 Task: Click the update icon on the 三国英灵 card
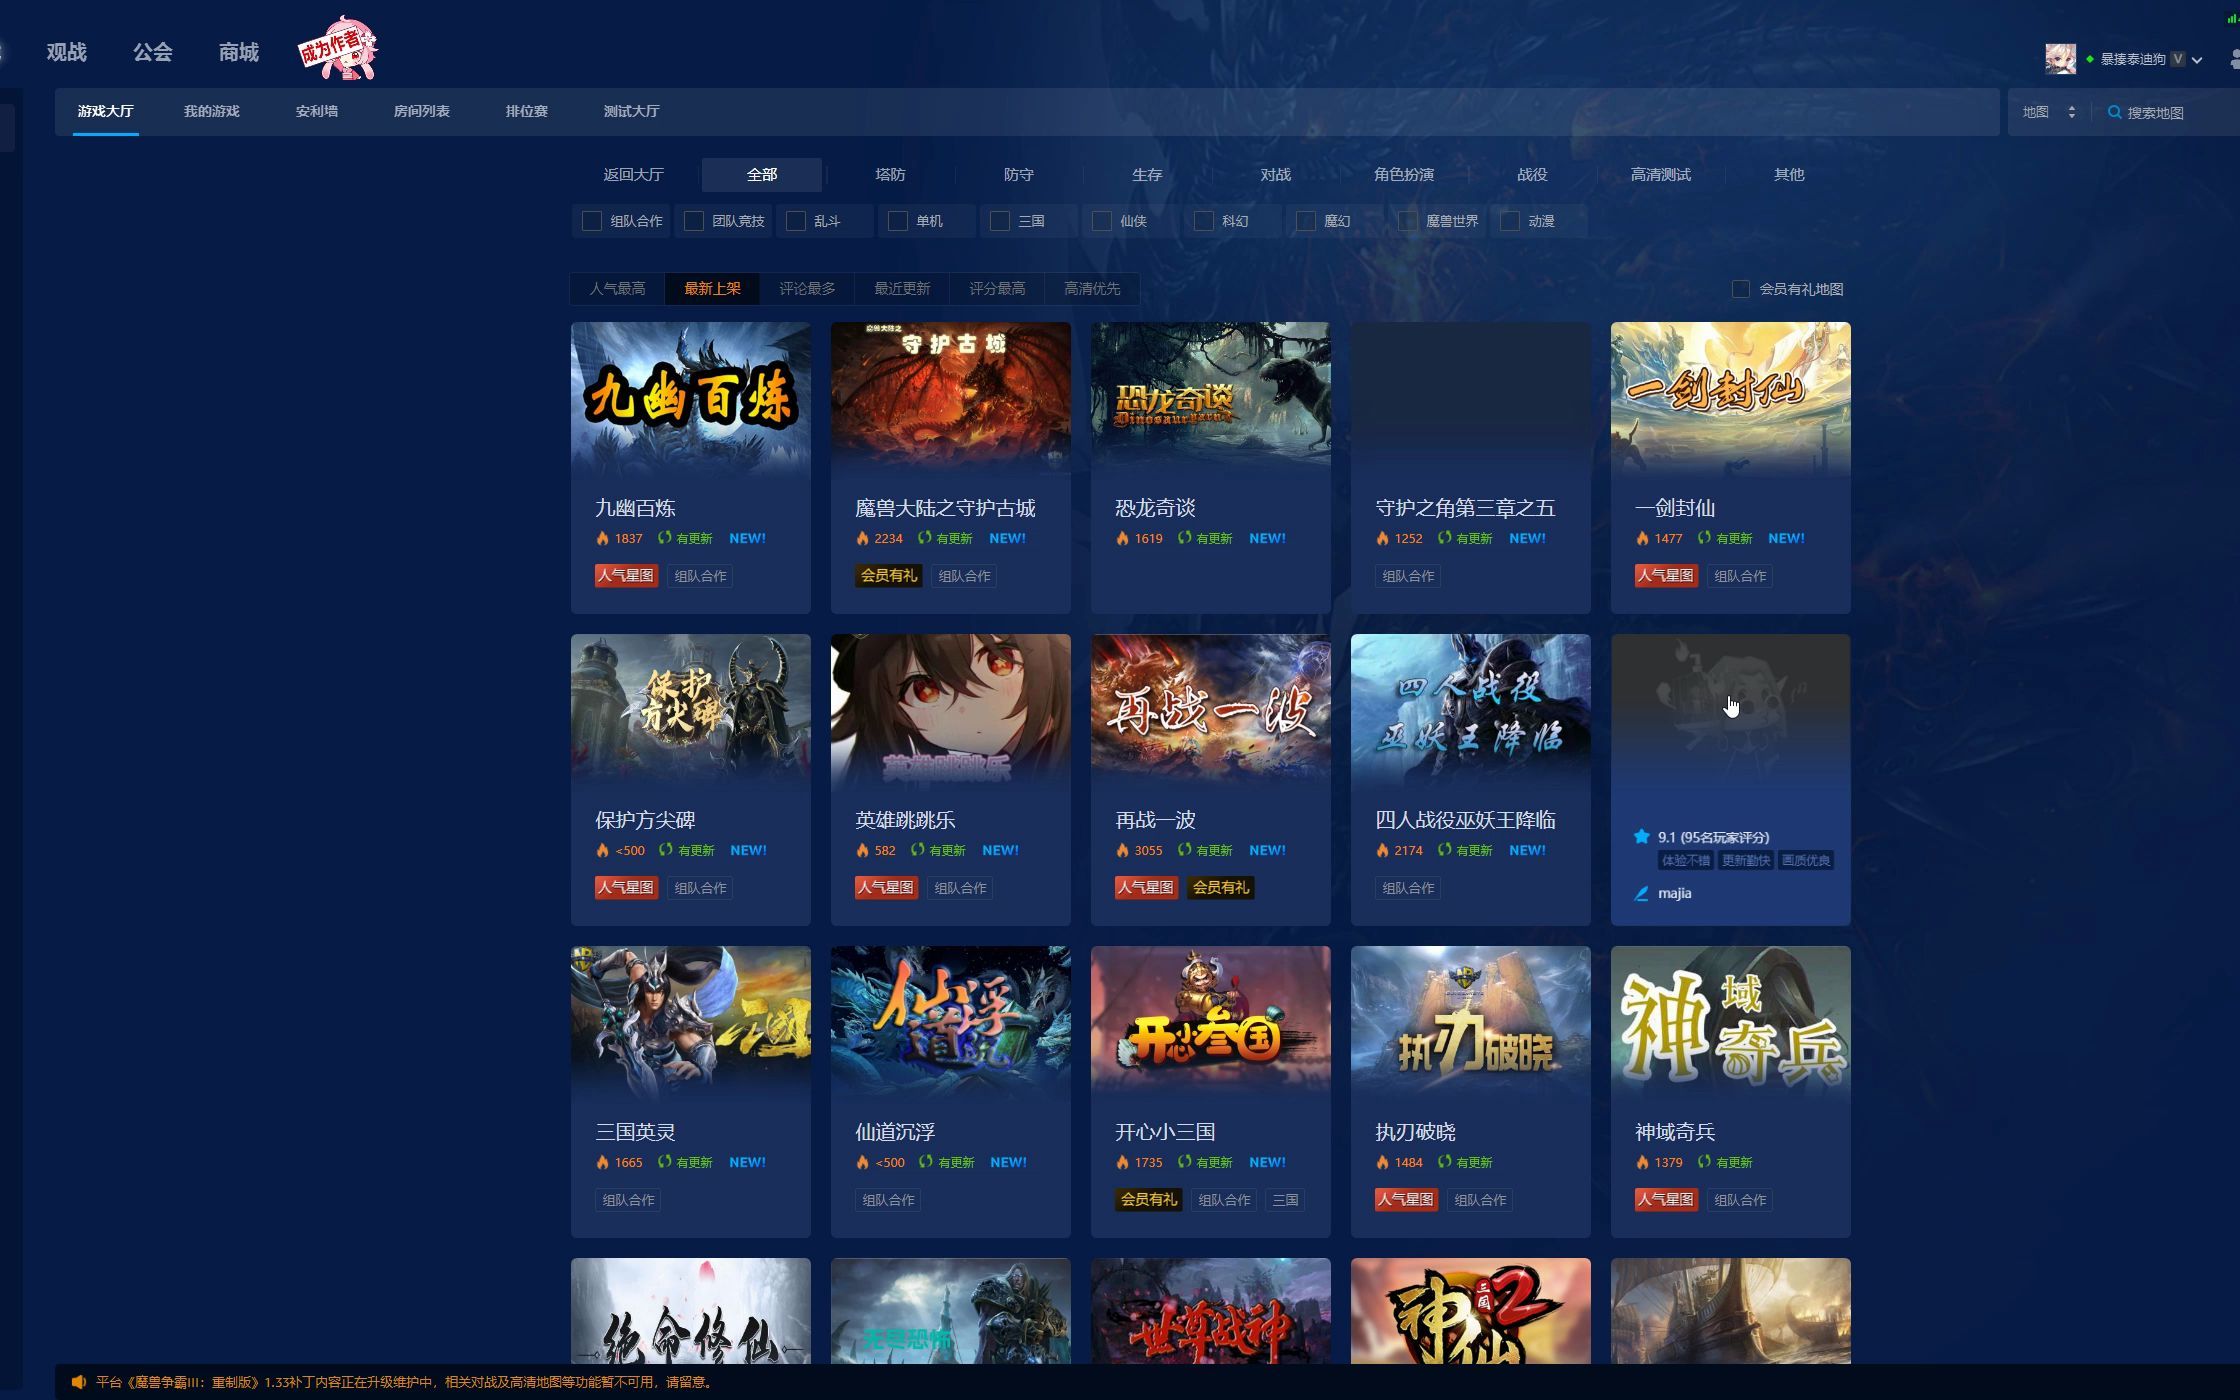664,1162
